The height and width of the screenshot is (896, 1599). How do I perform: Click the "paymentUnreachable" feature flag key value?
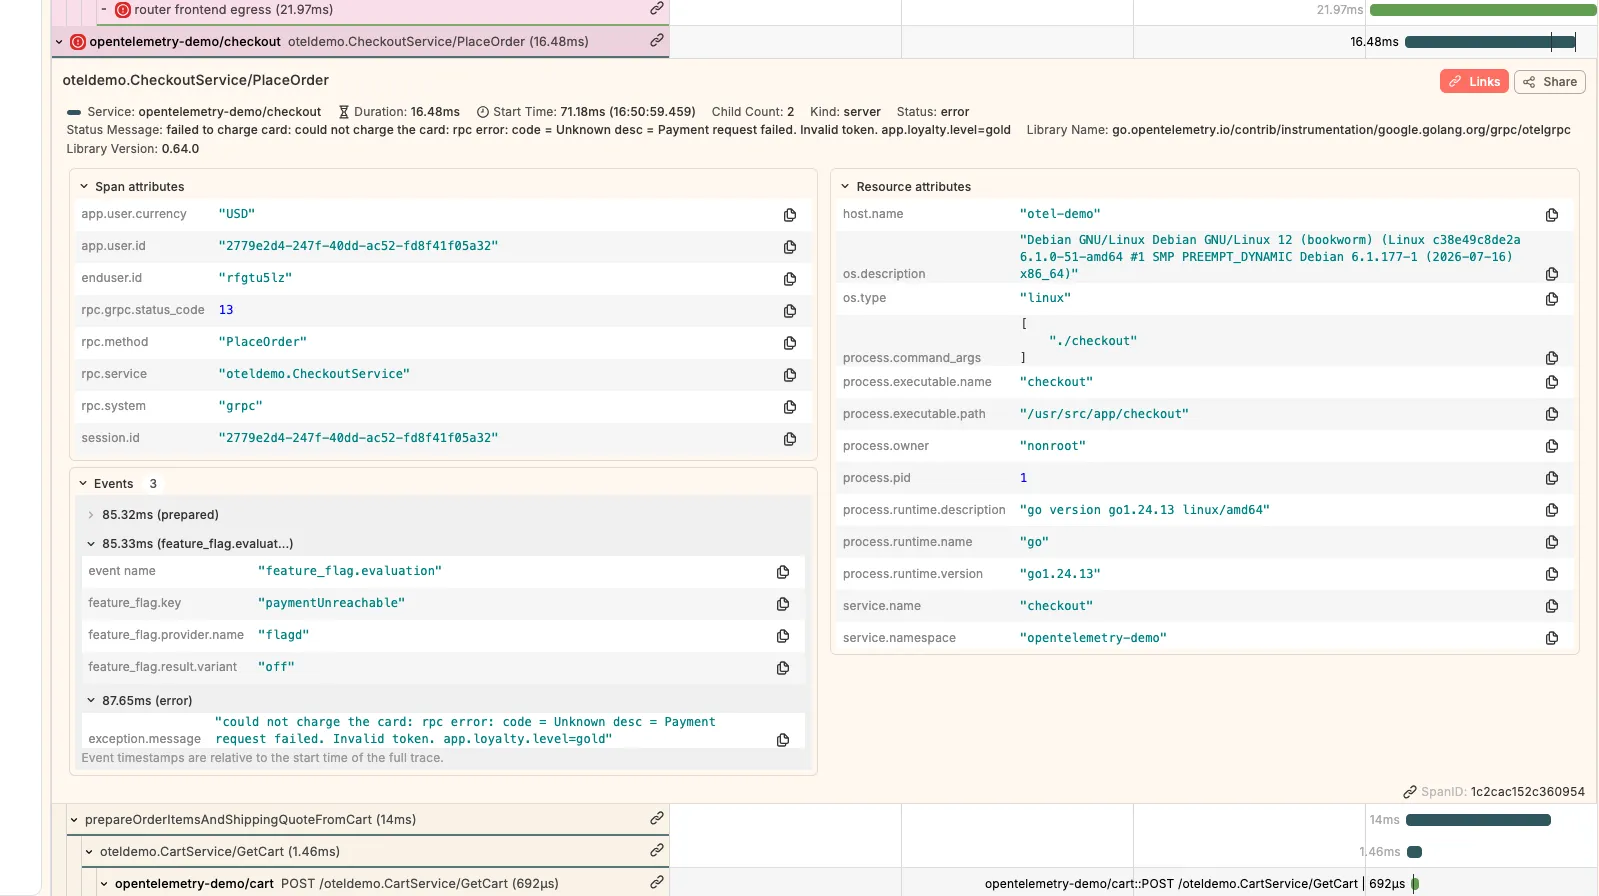[x=331, y=603]
